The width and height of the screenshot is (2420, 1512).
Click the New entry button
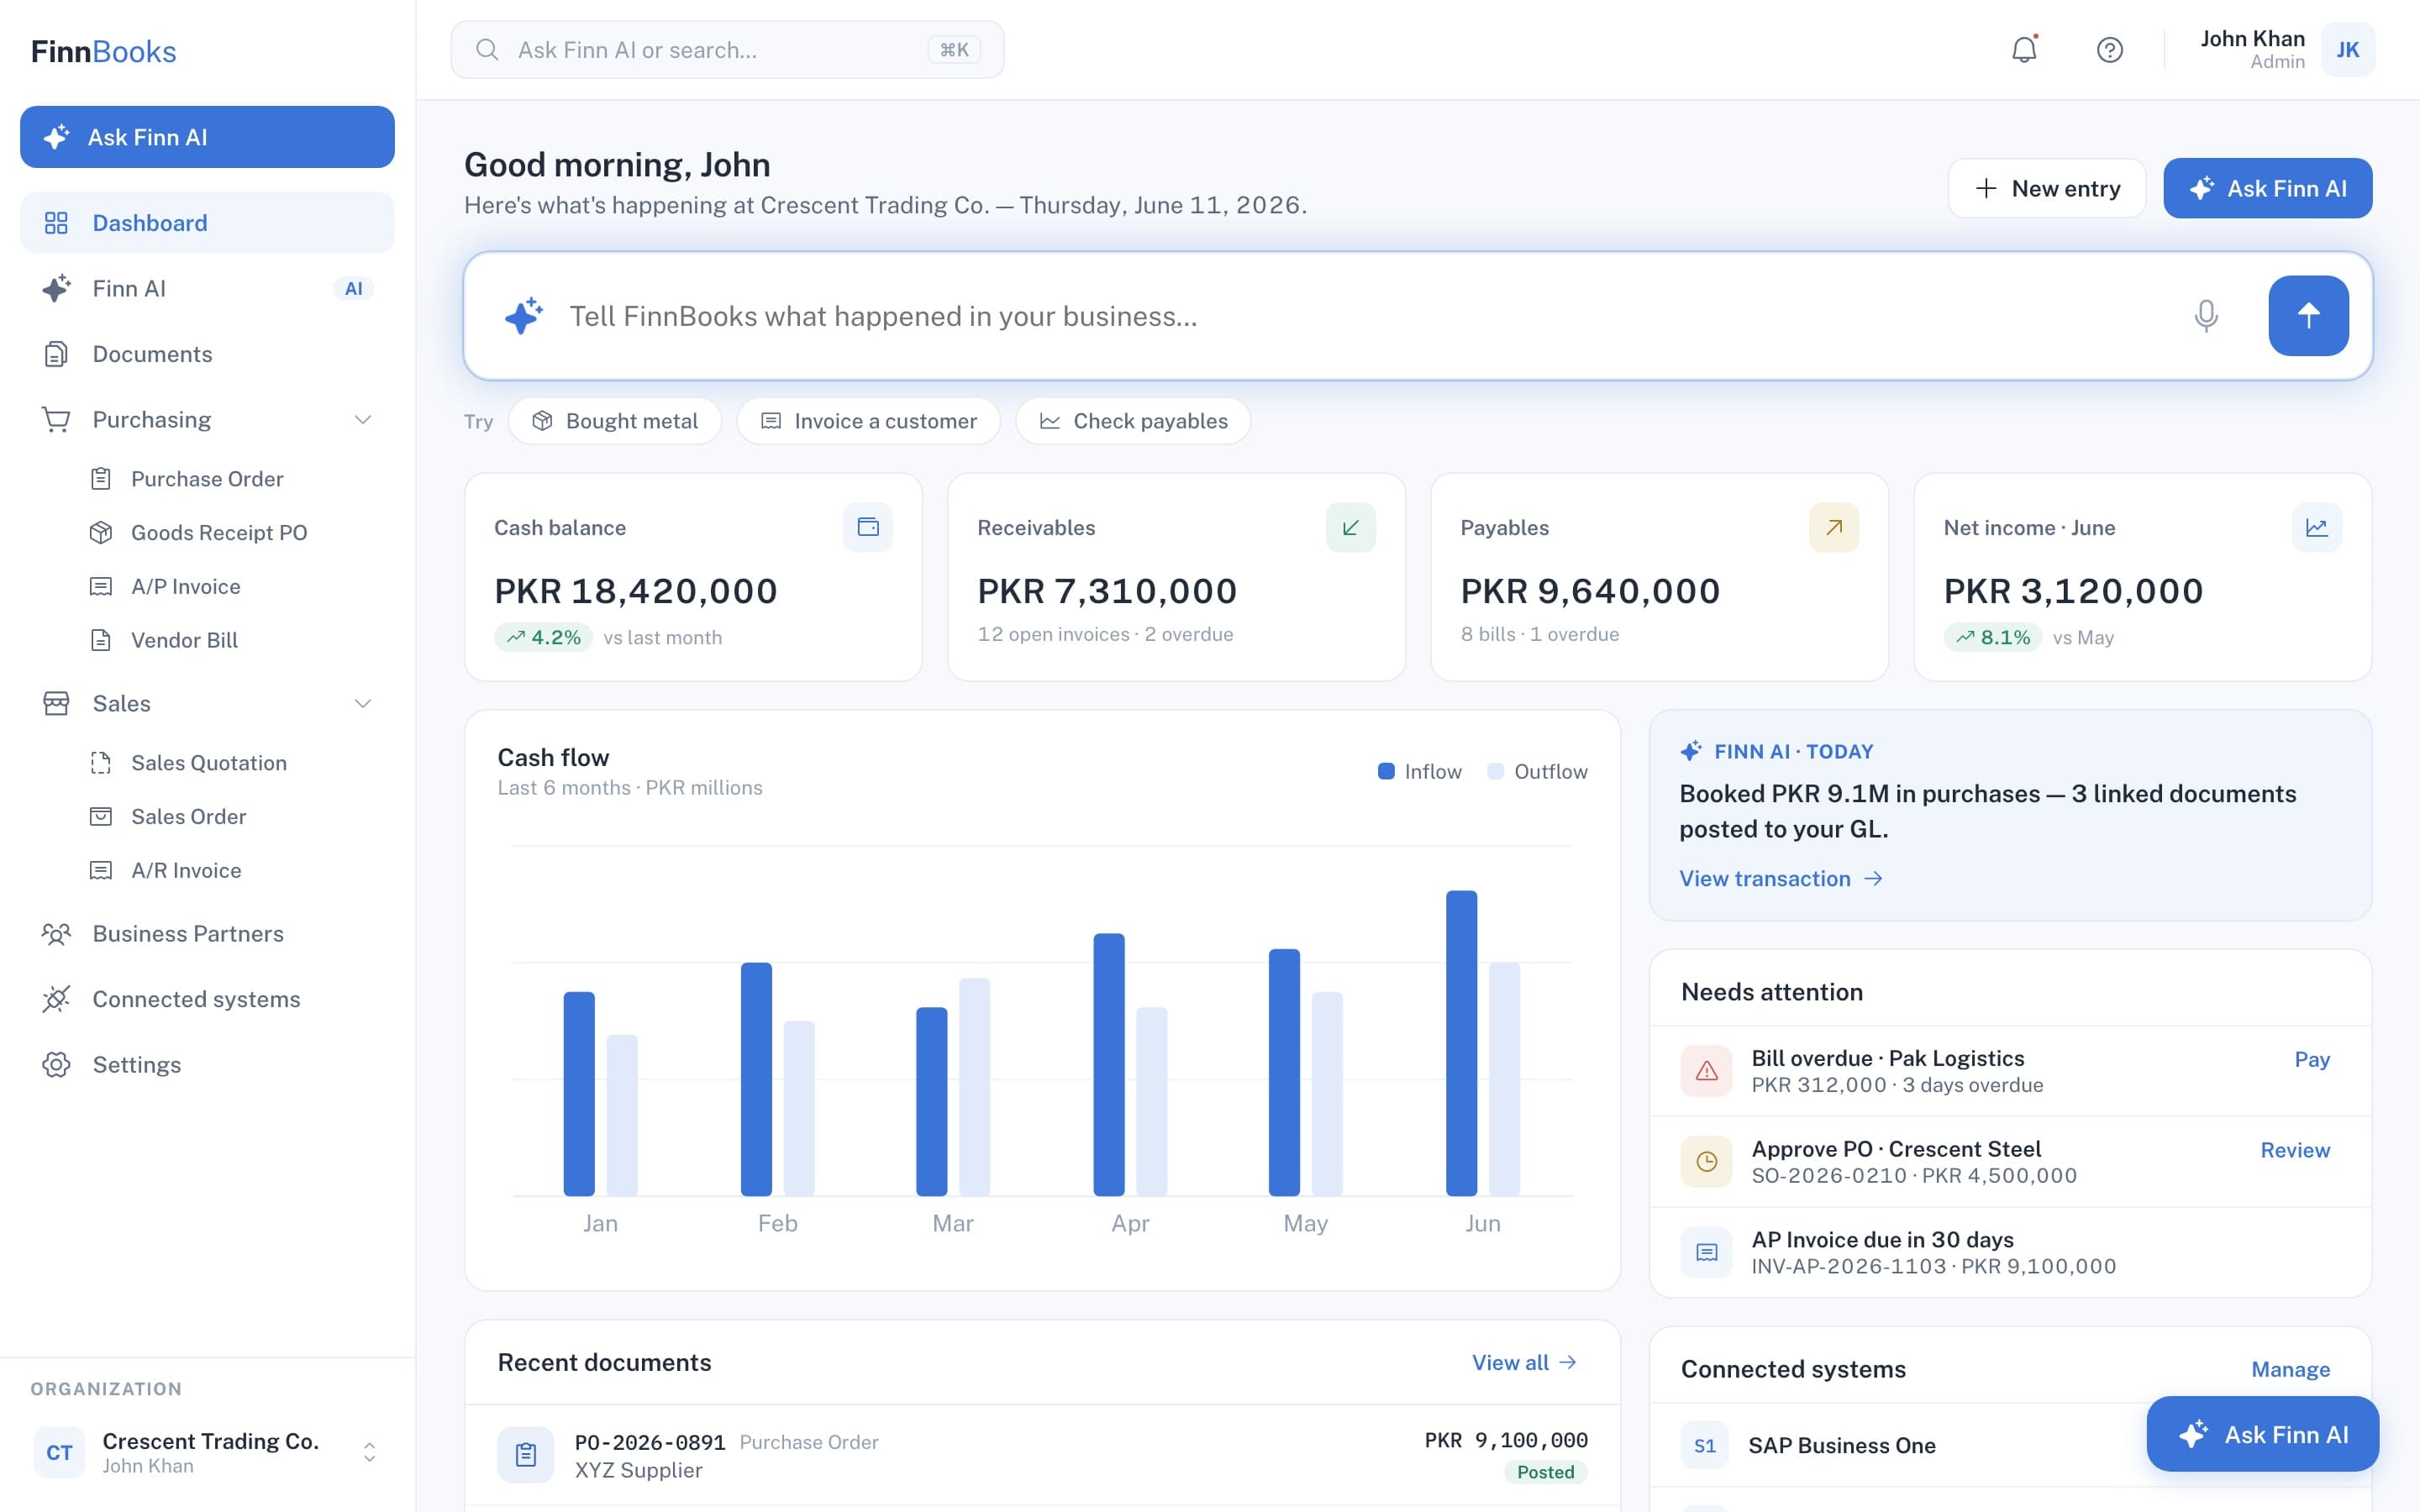click(2046, 188)
